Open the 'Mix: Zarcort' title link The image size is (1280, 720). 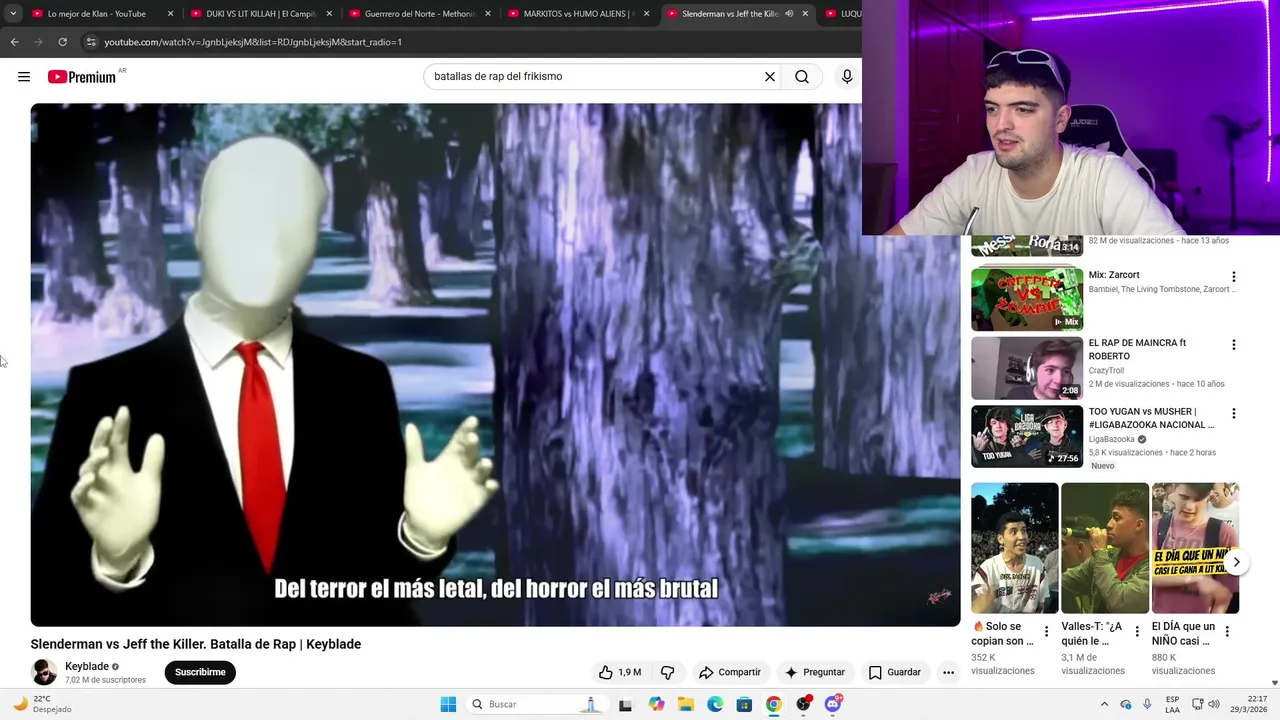click(1114, 275)
